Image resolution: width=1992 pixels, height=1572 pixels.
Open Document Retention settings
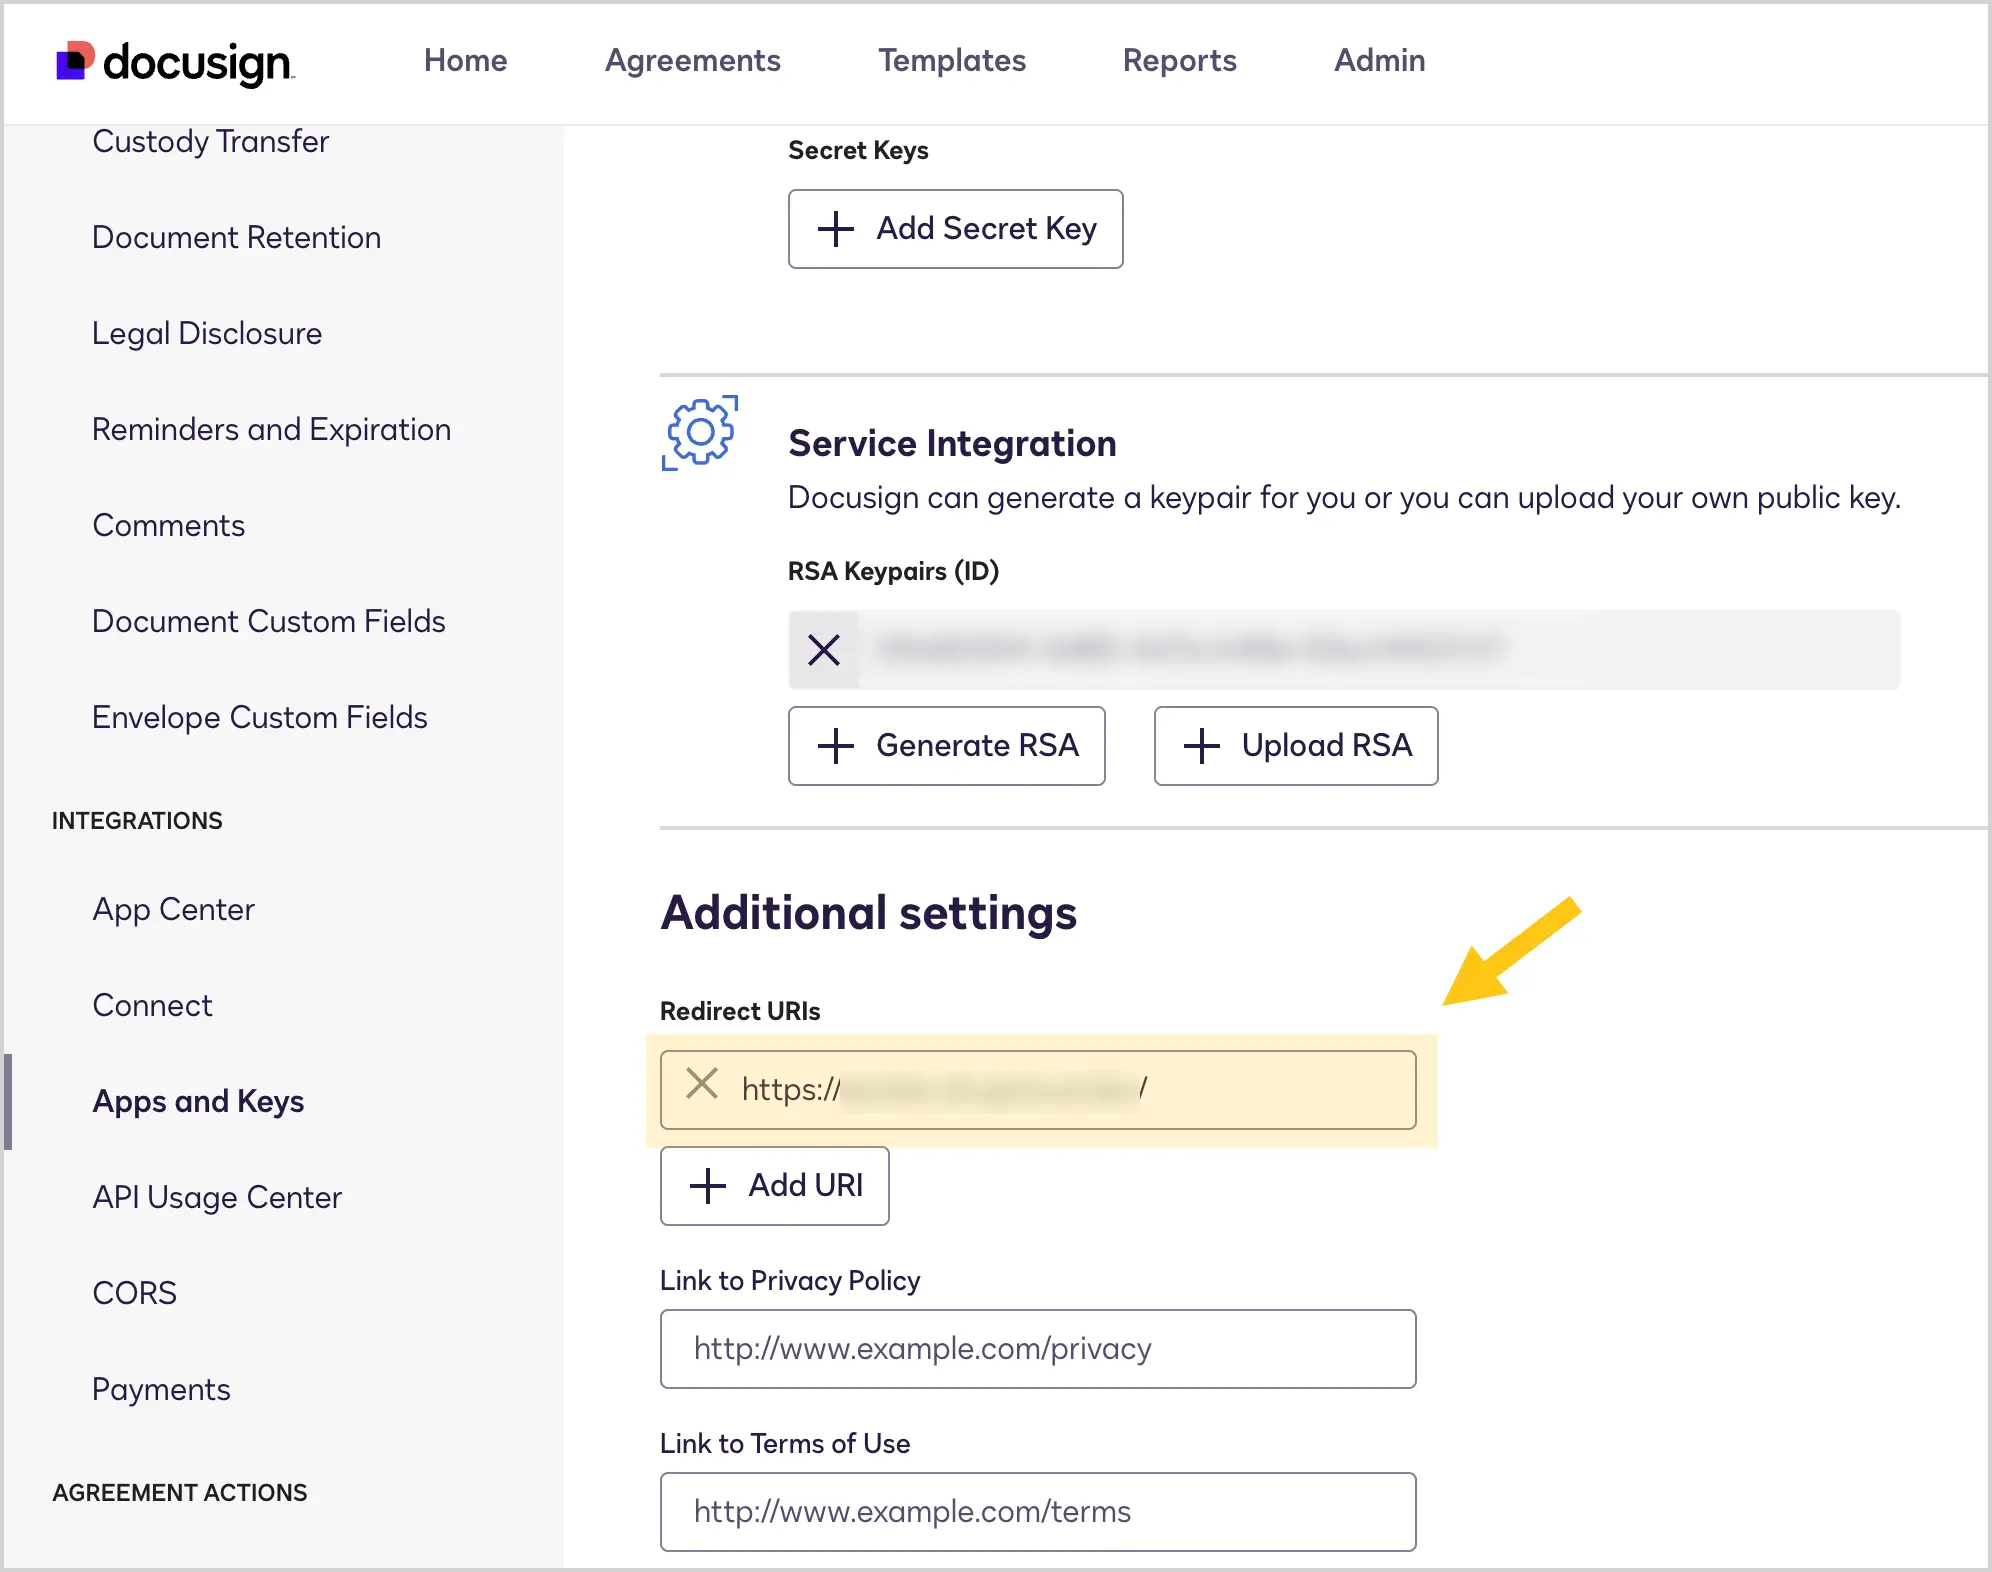pyautogui.click(x=236, y=238)
